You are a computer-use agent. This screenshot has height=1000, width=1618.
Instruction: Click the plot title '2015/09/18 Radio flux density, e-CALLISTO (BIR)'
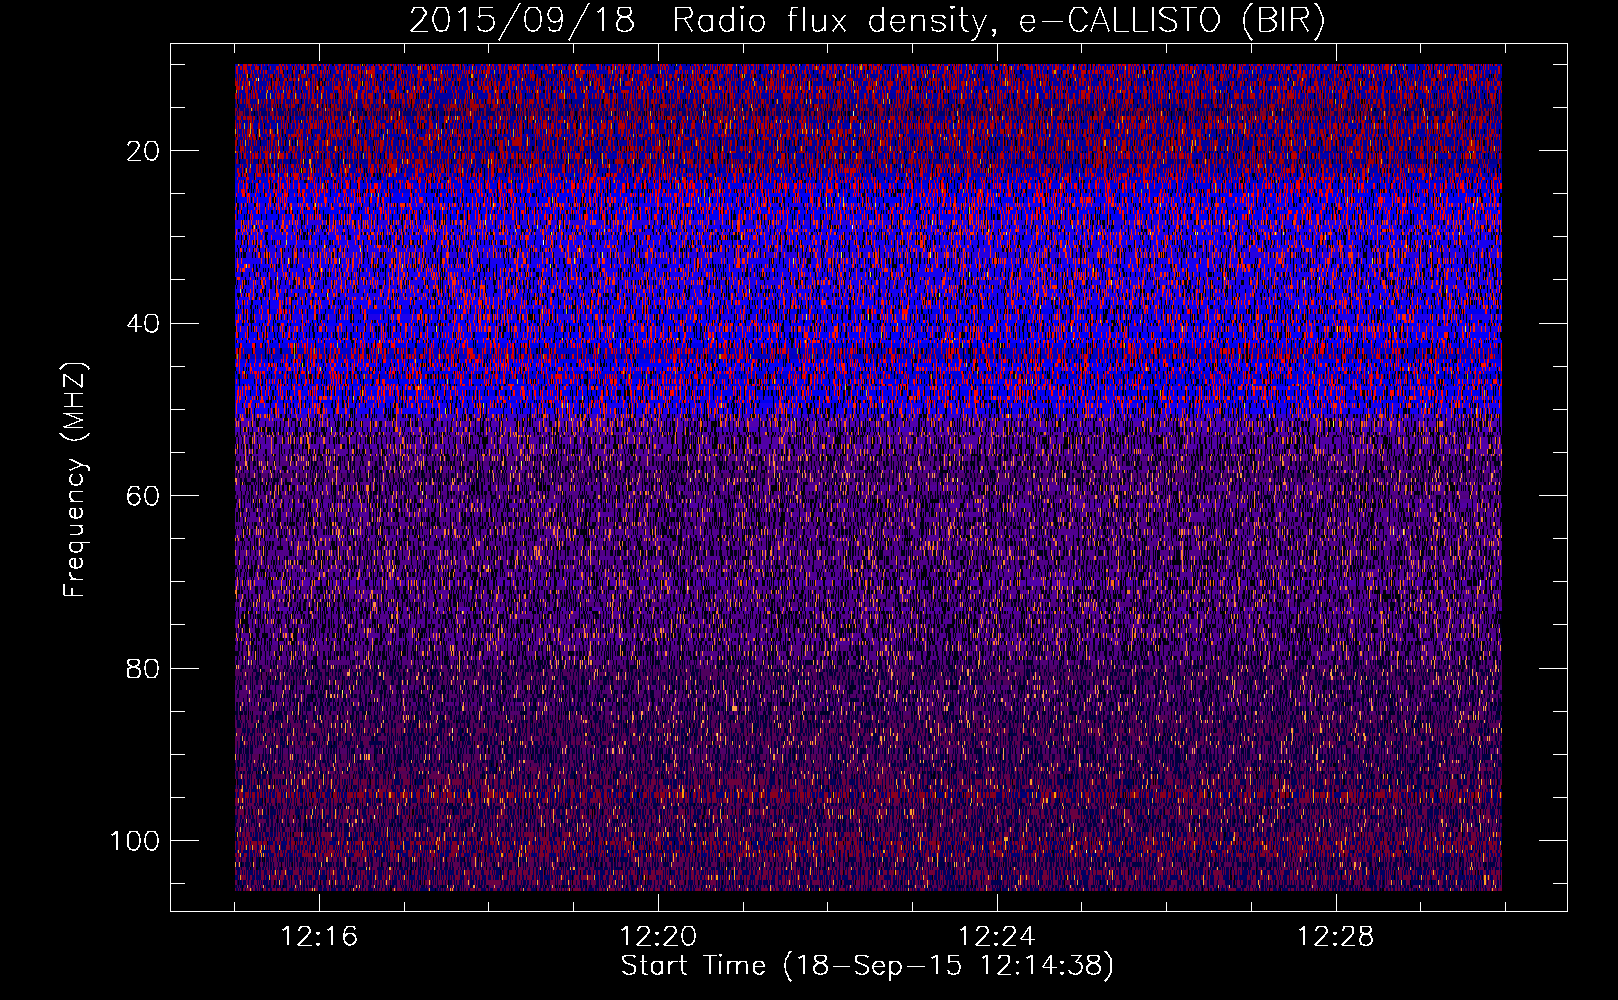[x=867, y=21]
